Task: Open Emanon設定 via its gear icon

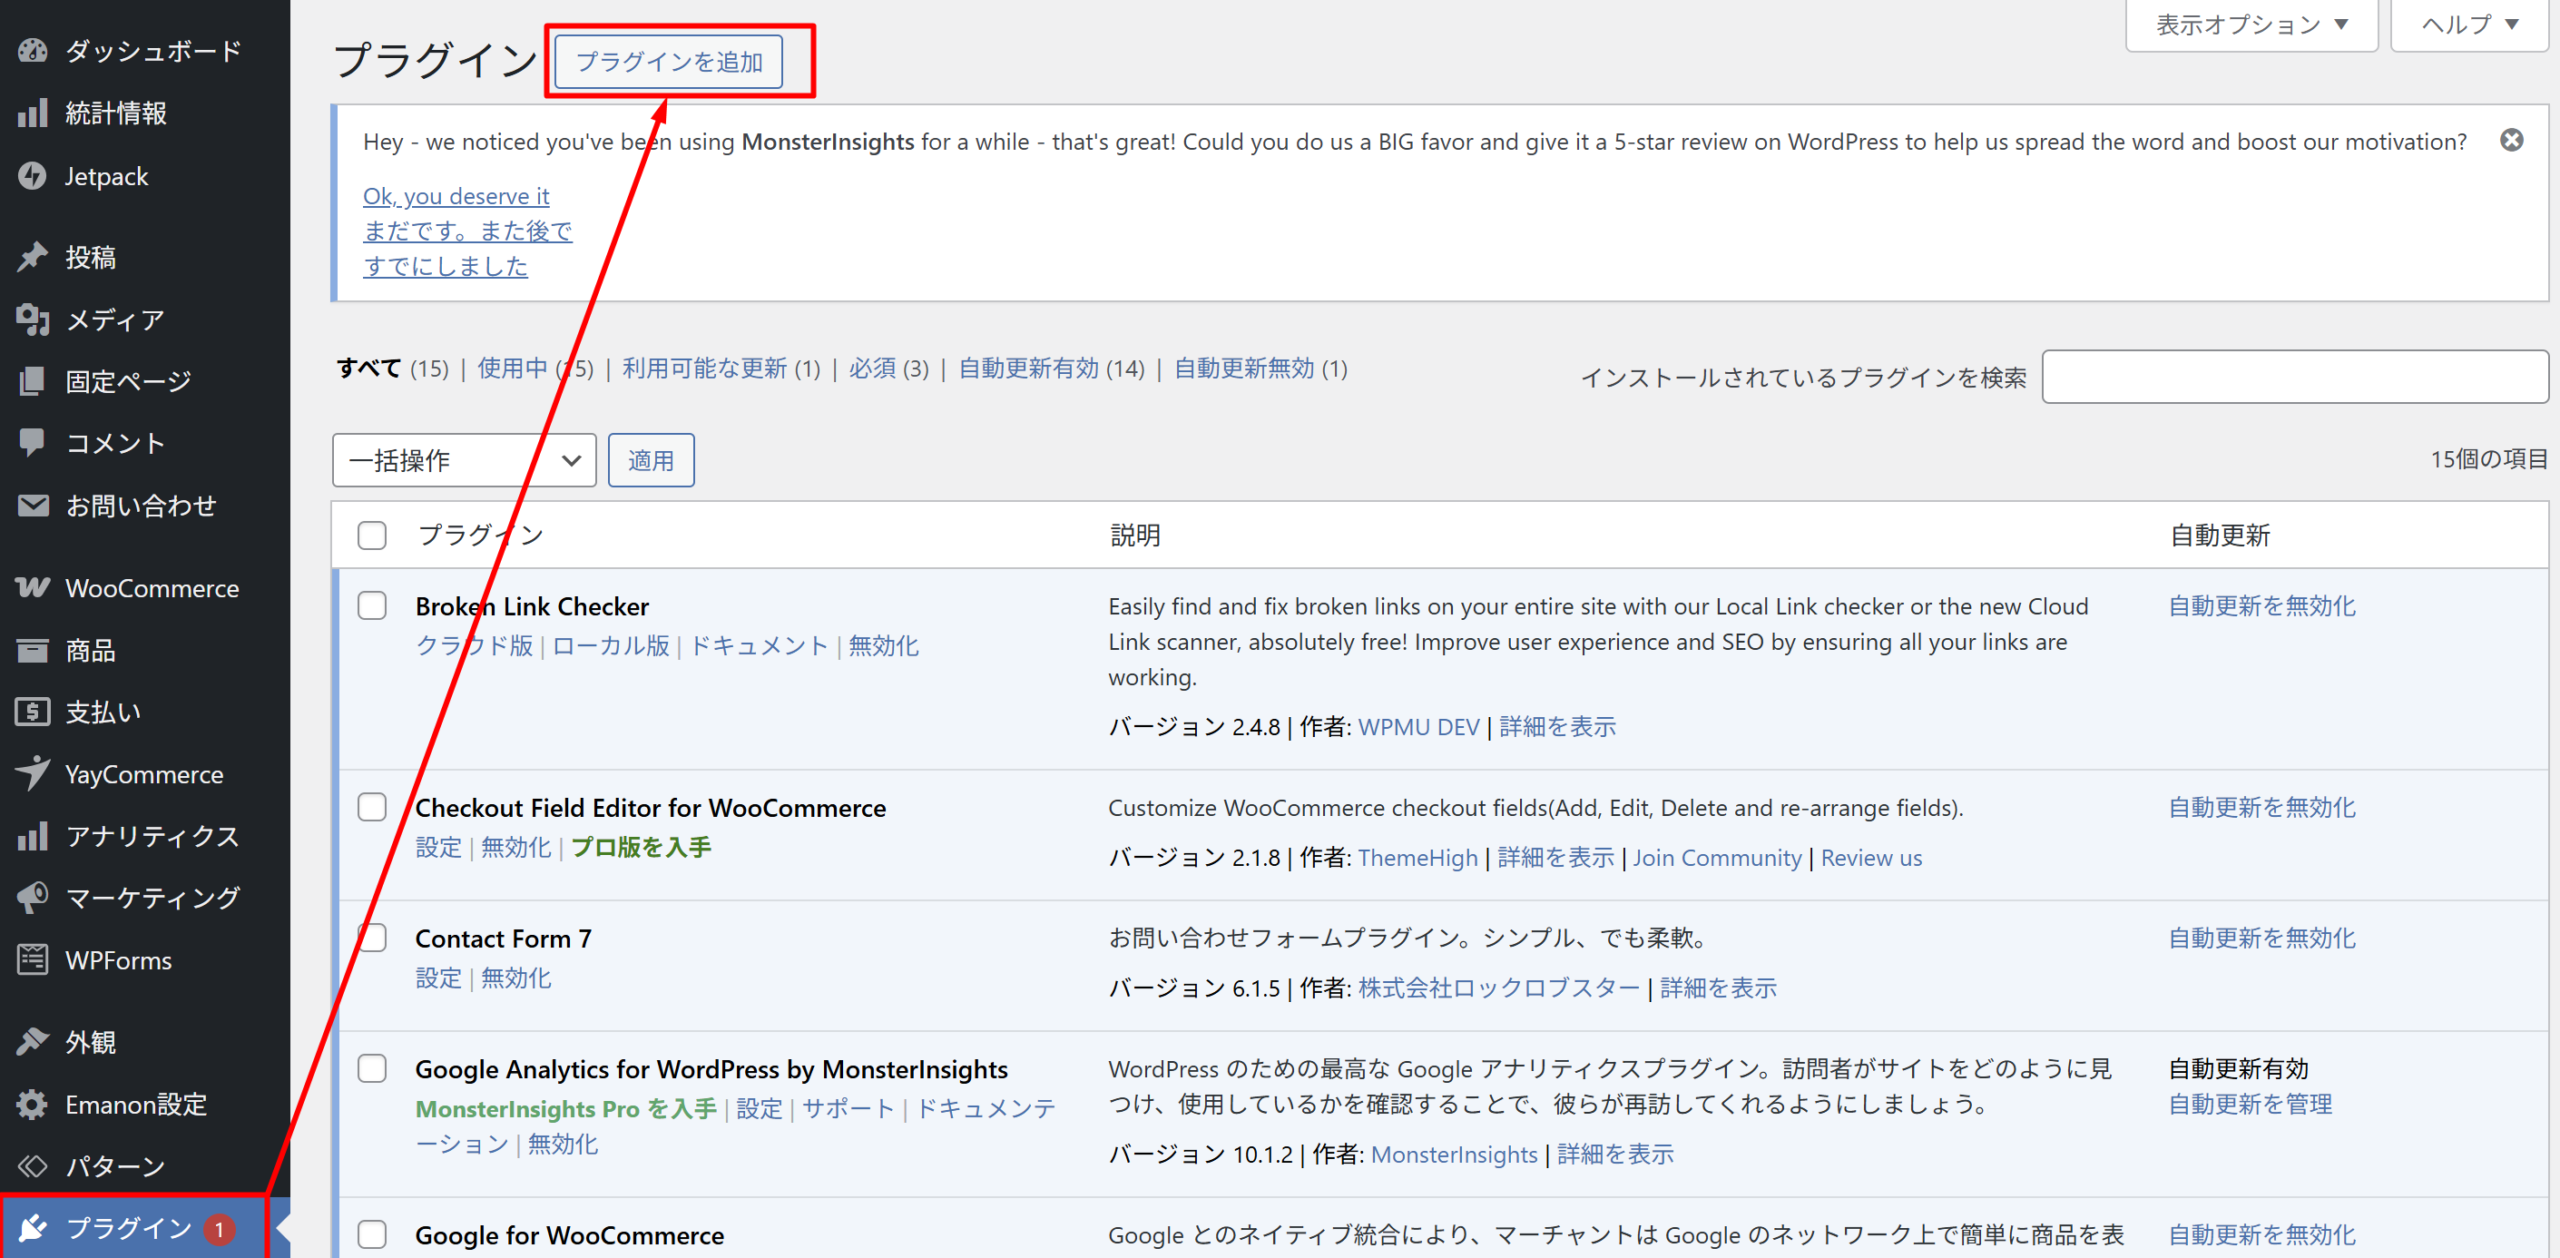Action: coord(32,1104)
